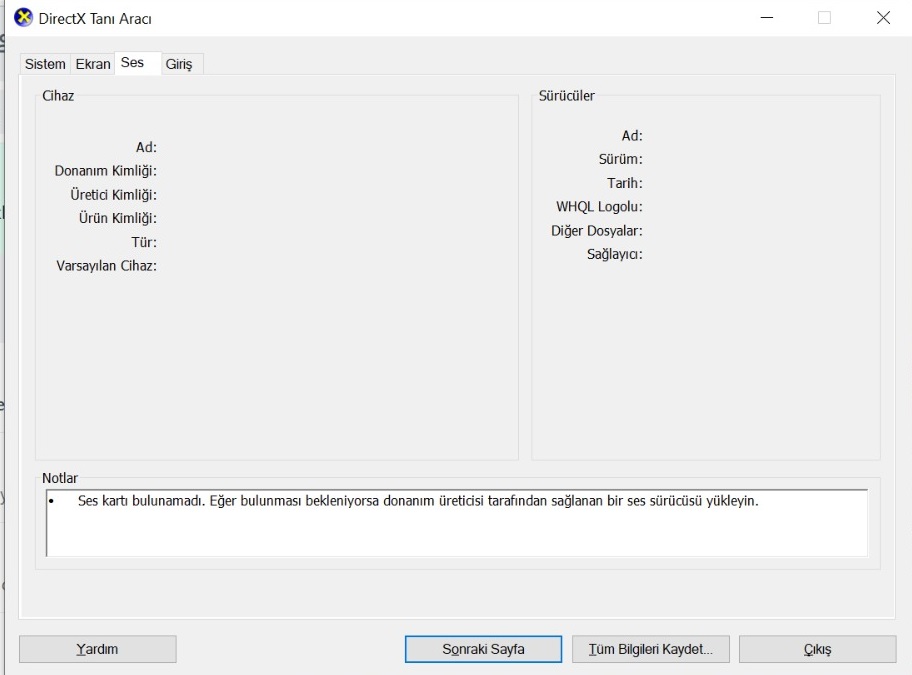
Task: Save all info with Tüm Bilgileri Kaydet
Action: click(650, 649)
